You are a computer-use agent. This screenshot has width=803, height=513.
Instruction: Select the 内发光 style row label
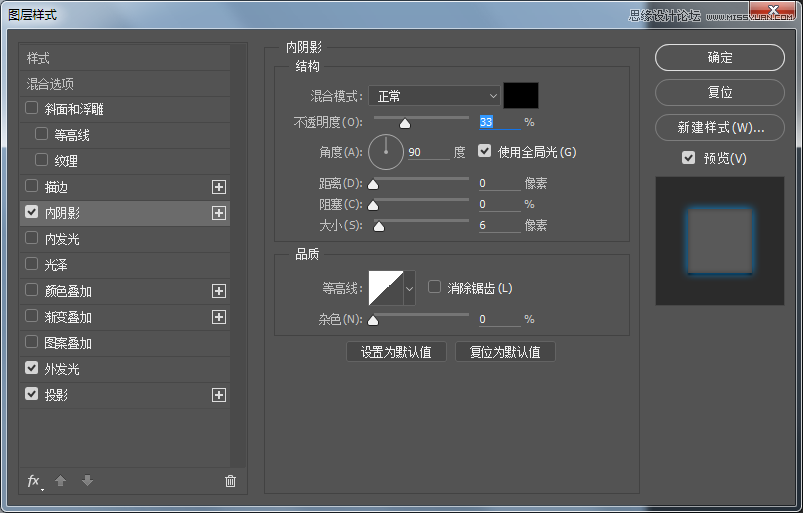tap(61, 239)
